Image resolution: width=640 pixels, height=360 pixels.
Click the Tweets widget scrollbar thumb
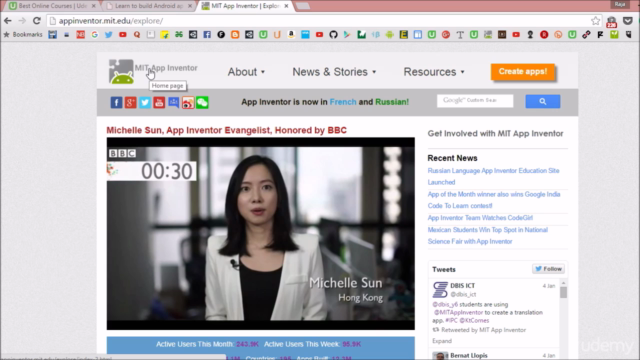click(563, 292)
